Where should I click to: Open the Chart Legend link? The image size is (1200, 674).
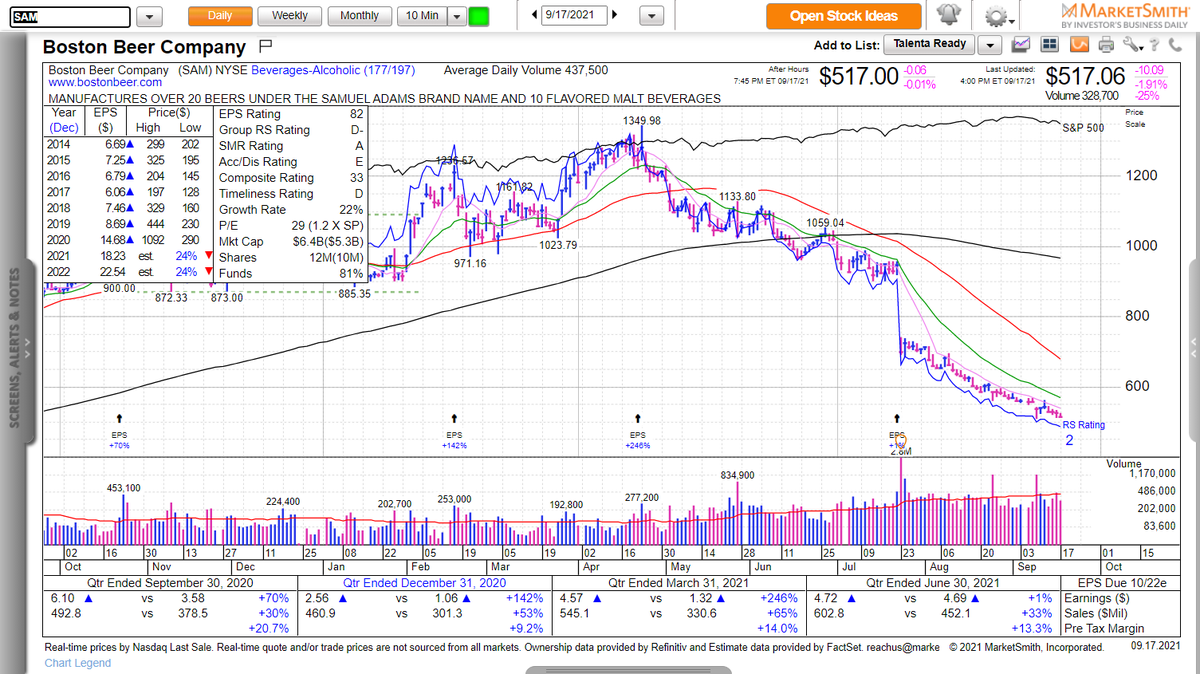pyautogui.click(x=78, y=663)
